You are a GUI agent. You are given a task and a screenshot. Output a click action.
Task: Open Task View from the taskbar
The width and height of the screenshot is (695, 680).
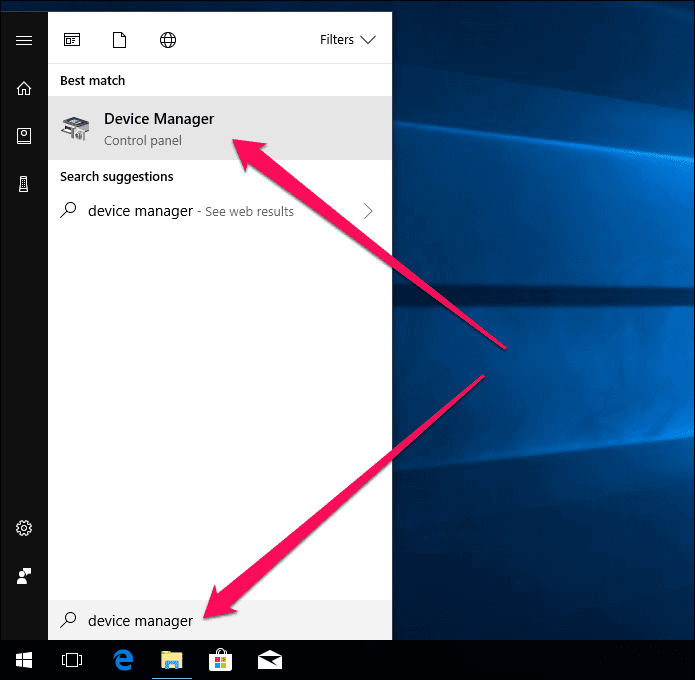[x=72, y=660]
